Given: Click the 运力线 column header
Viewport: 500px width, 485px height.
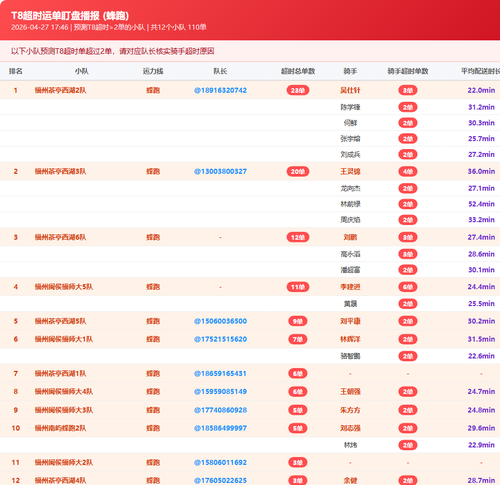Looking at the screenshot, I should point(153,71).
